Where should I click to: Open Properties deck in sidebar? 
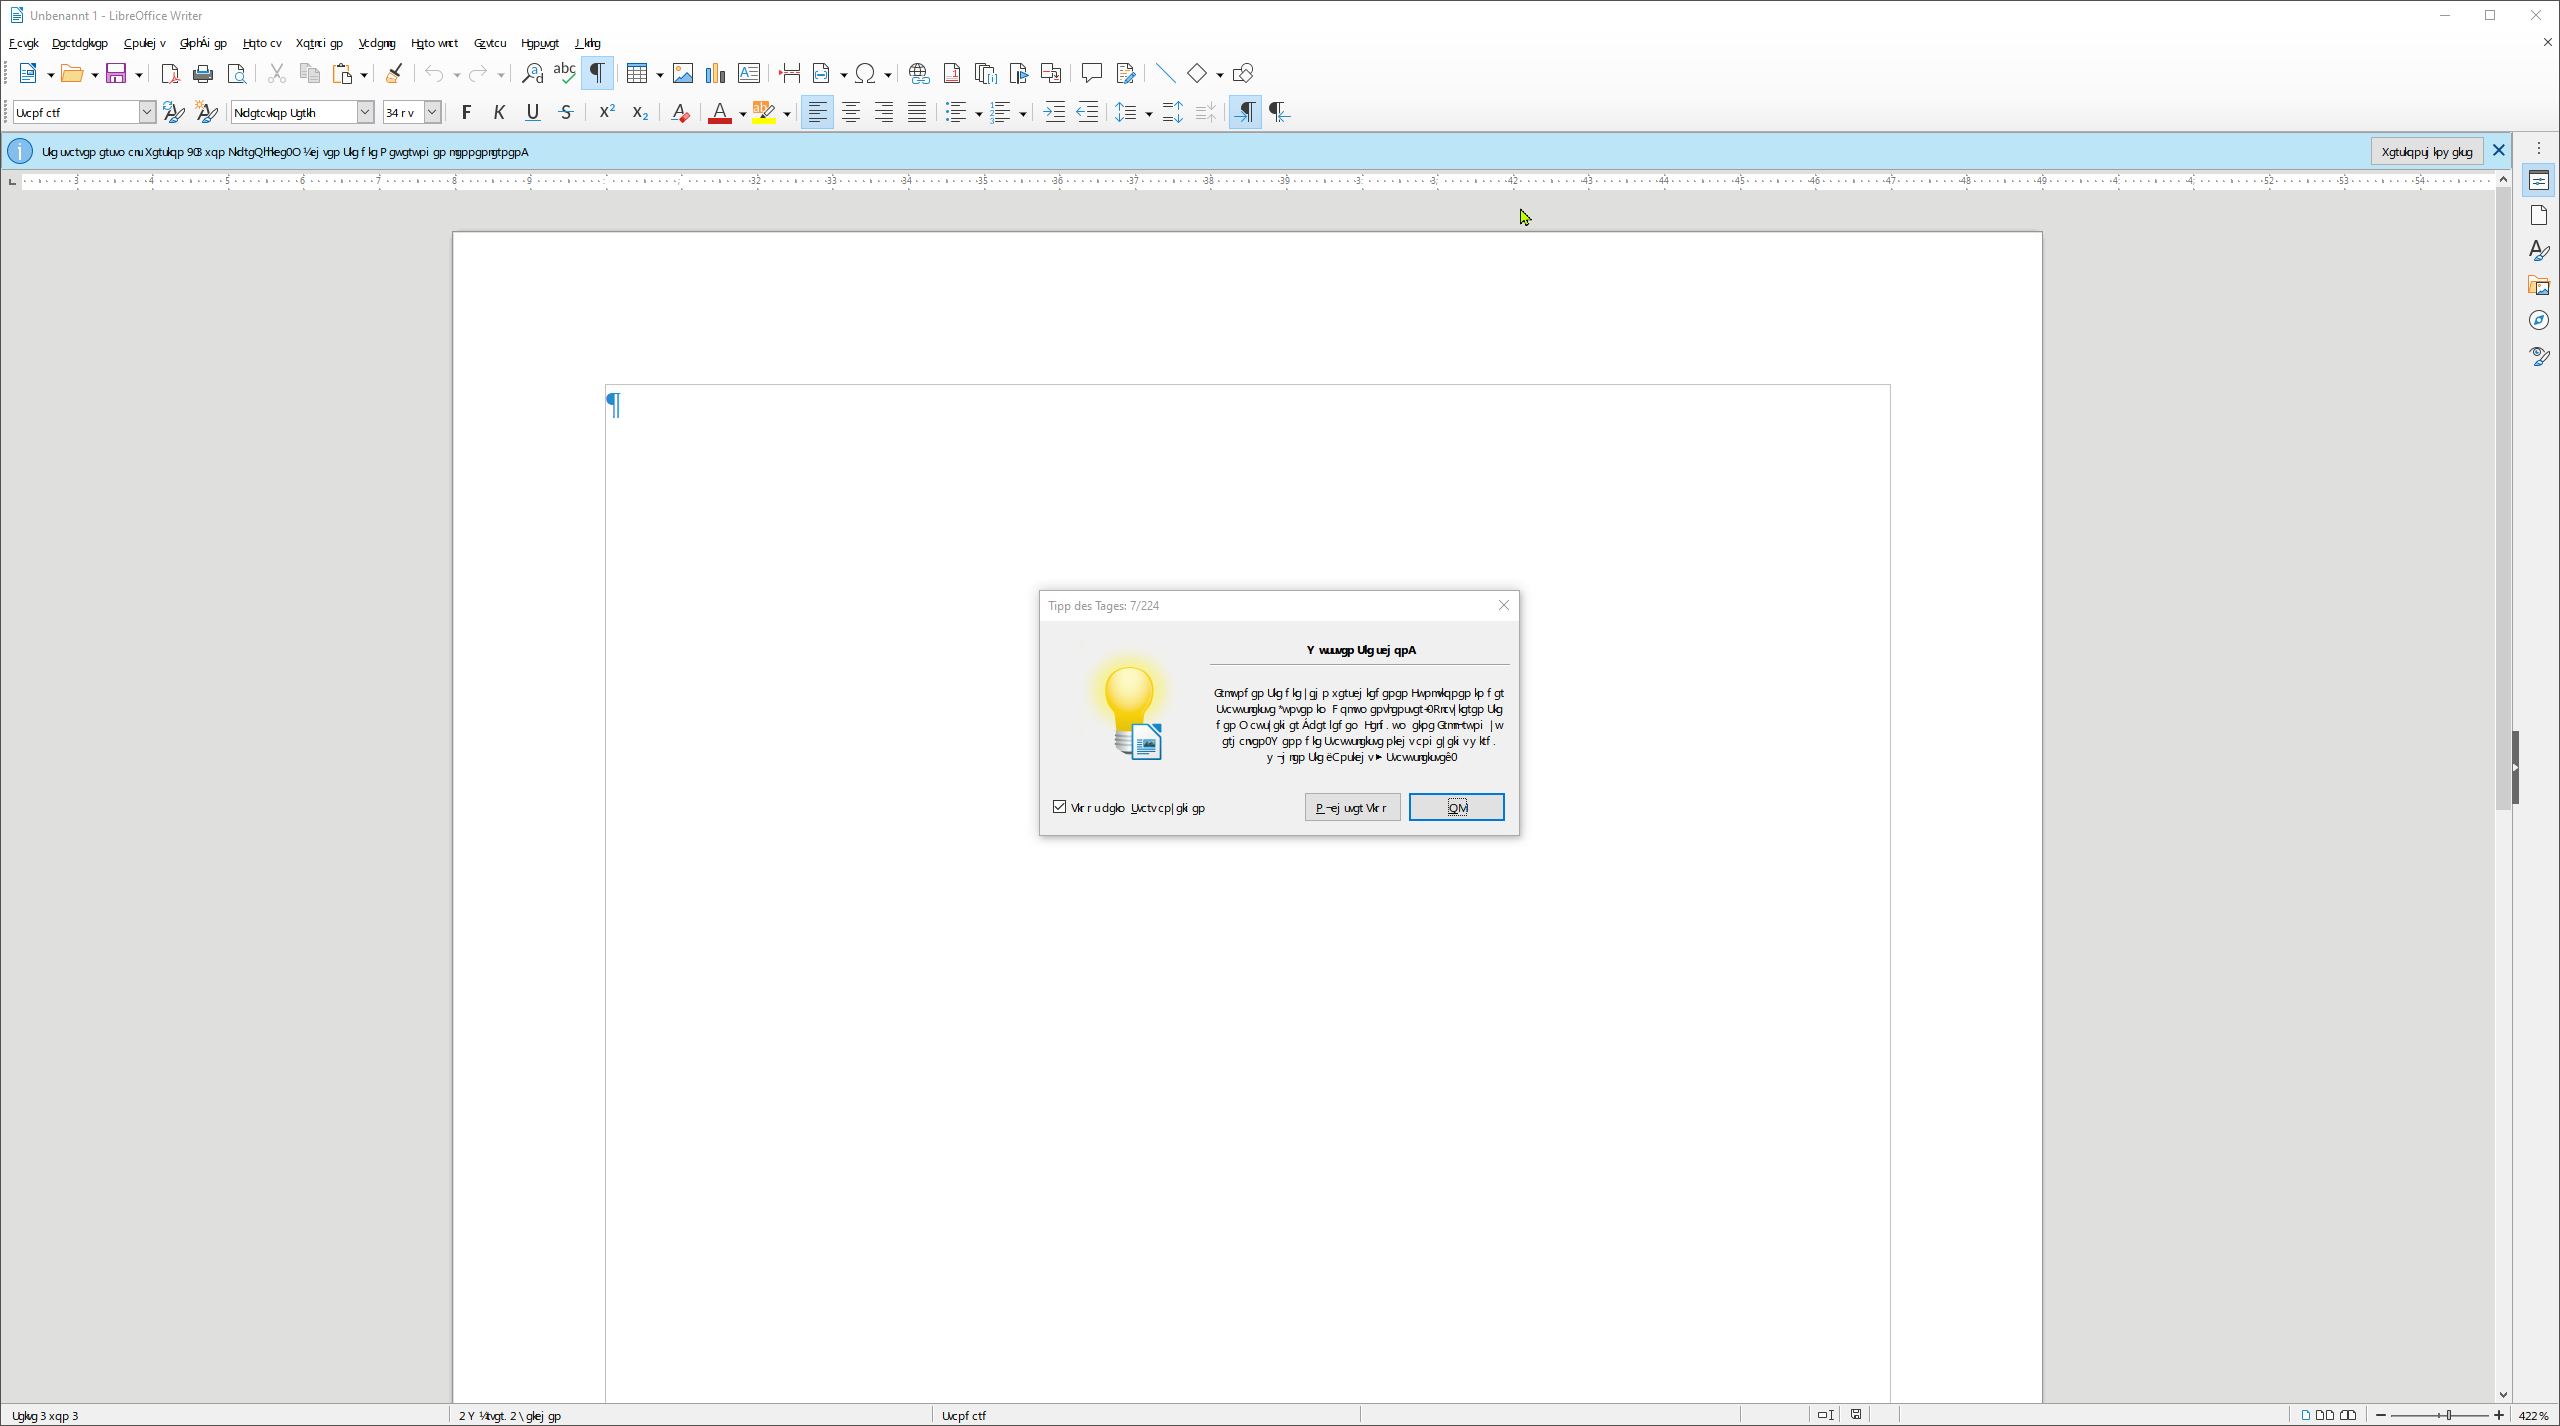2539,181
